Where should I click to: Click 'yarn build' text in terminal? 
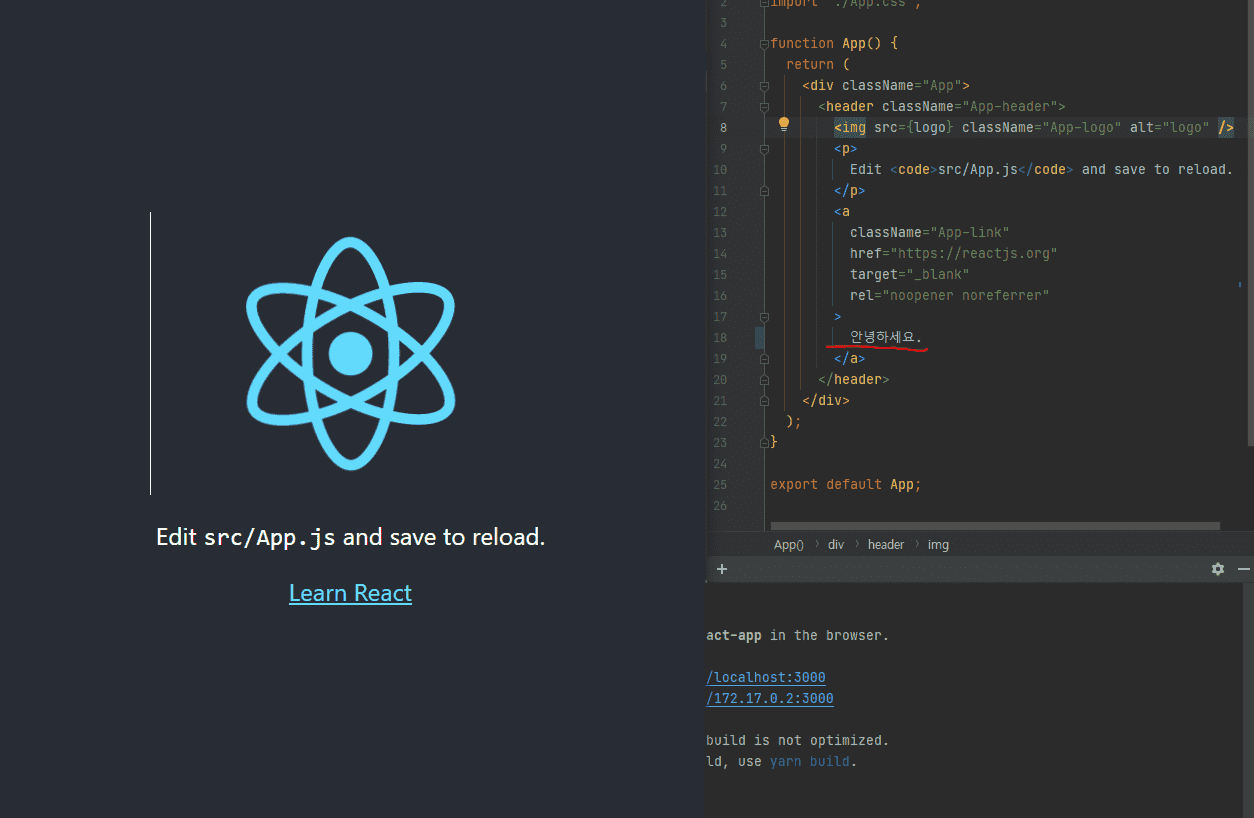click(809, 762)
